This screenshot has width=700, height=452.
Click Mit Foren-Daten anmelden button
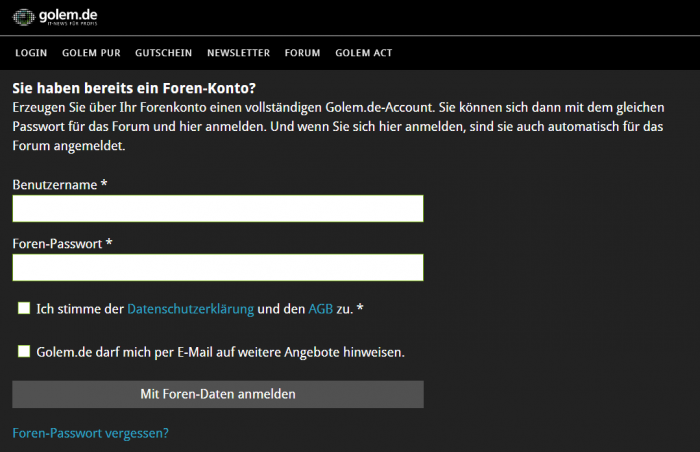(x=218, y=394)
